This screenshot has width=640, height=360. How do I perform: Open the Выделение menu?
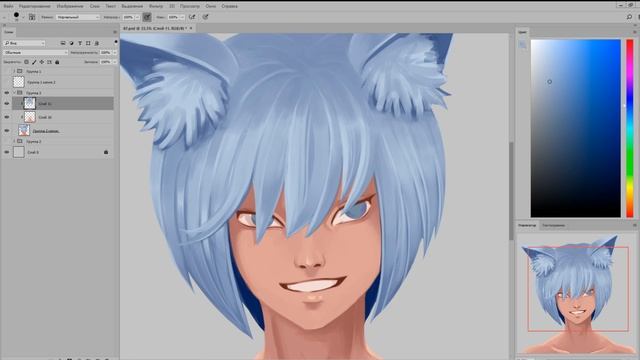pyautogui.click(x=132, y=6)
